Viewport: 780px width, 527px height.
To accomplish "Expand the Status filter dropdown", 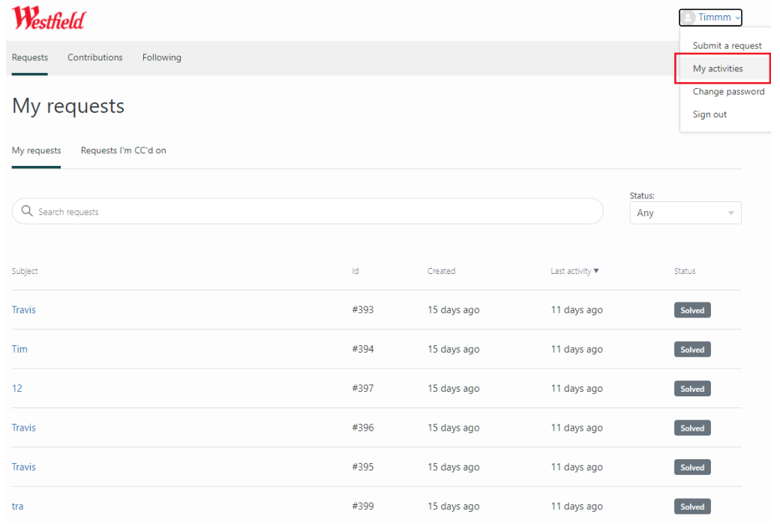I will pyautogui.click(x=685, y=213).
